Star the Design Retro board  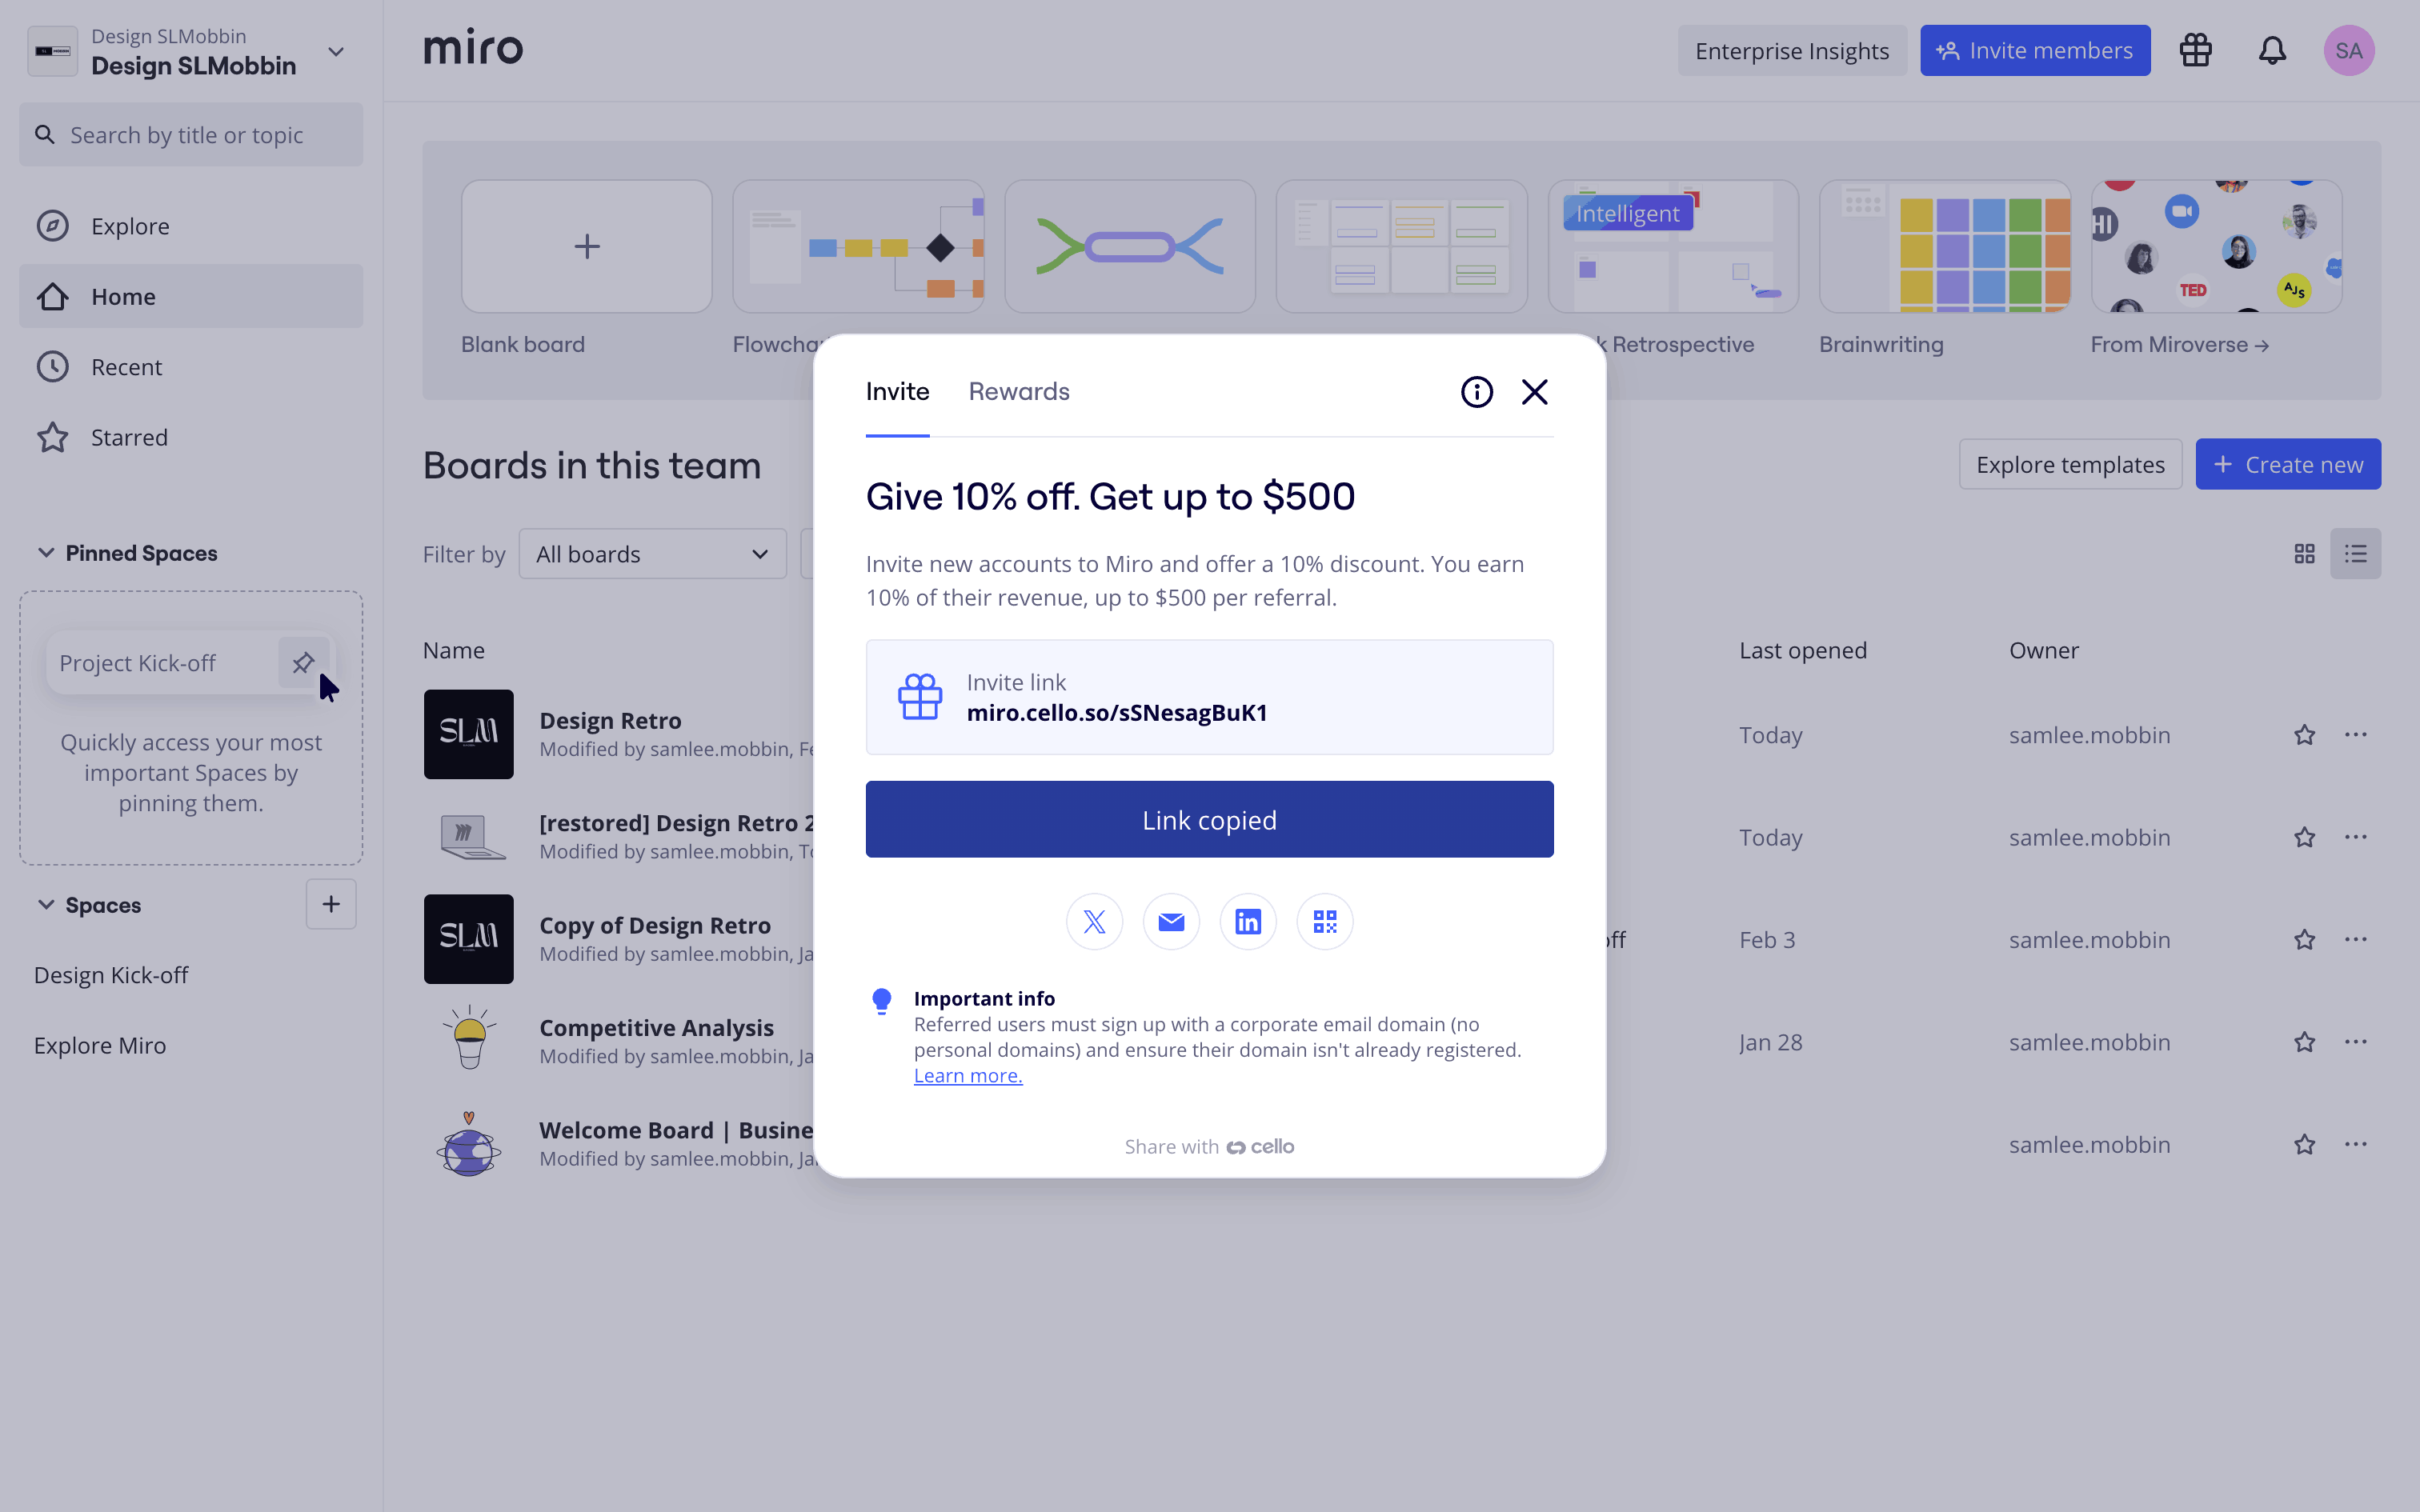click(2304, 735)
